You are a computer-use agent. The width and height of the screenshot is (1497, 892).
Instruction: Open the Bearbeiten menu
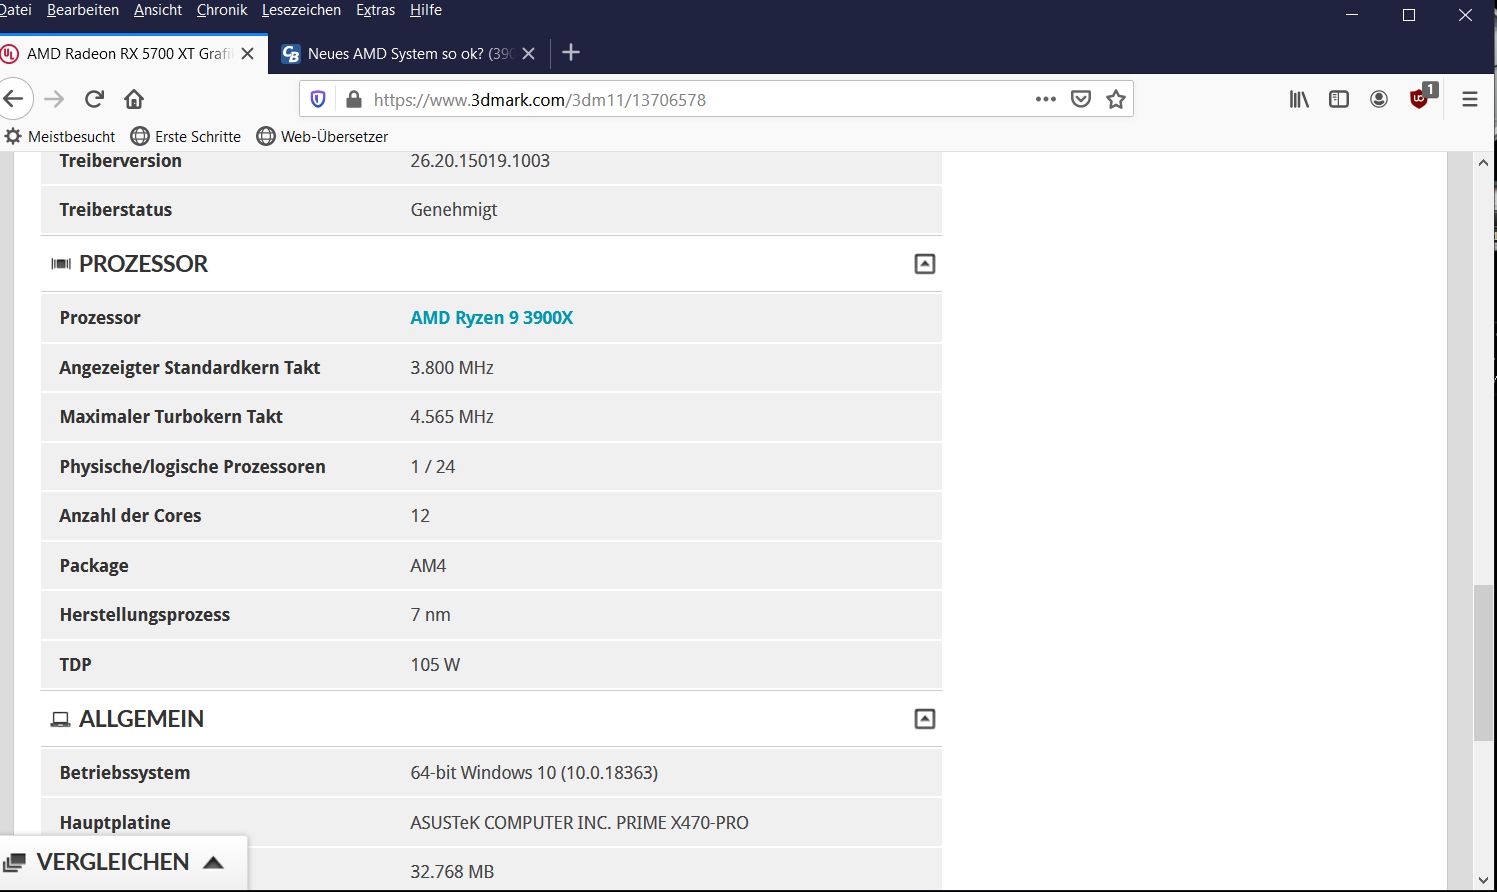coord(83,10)
